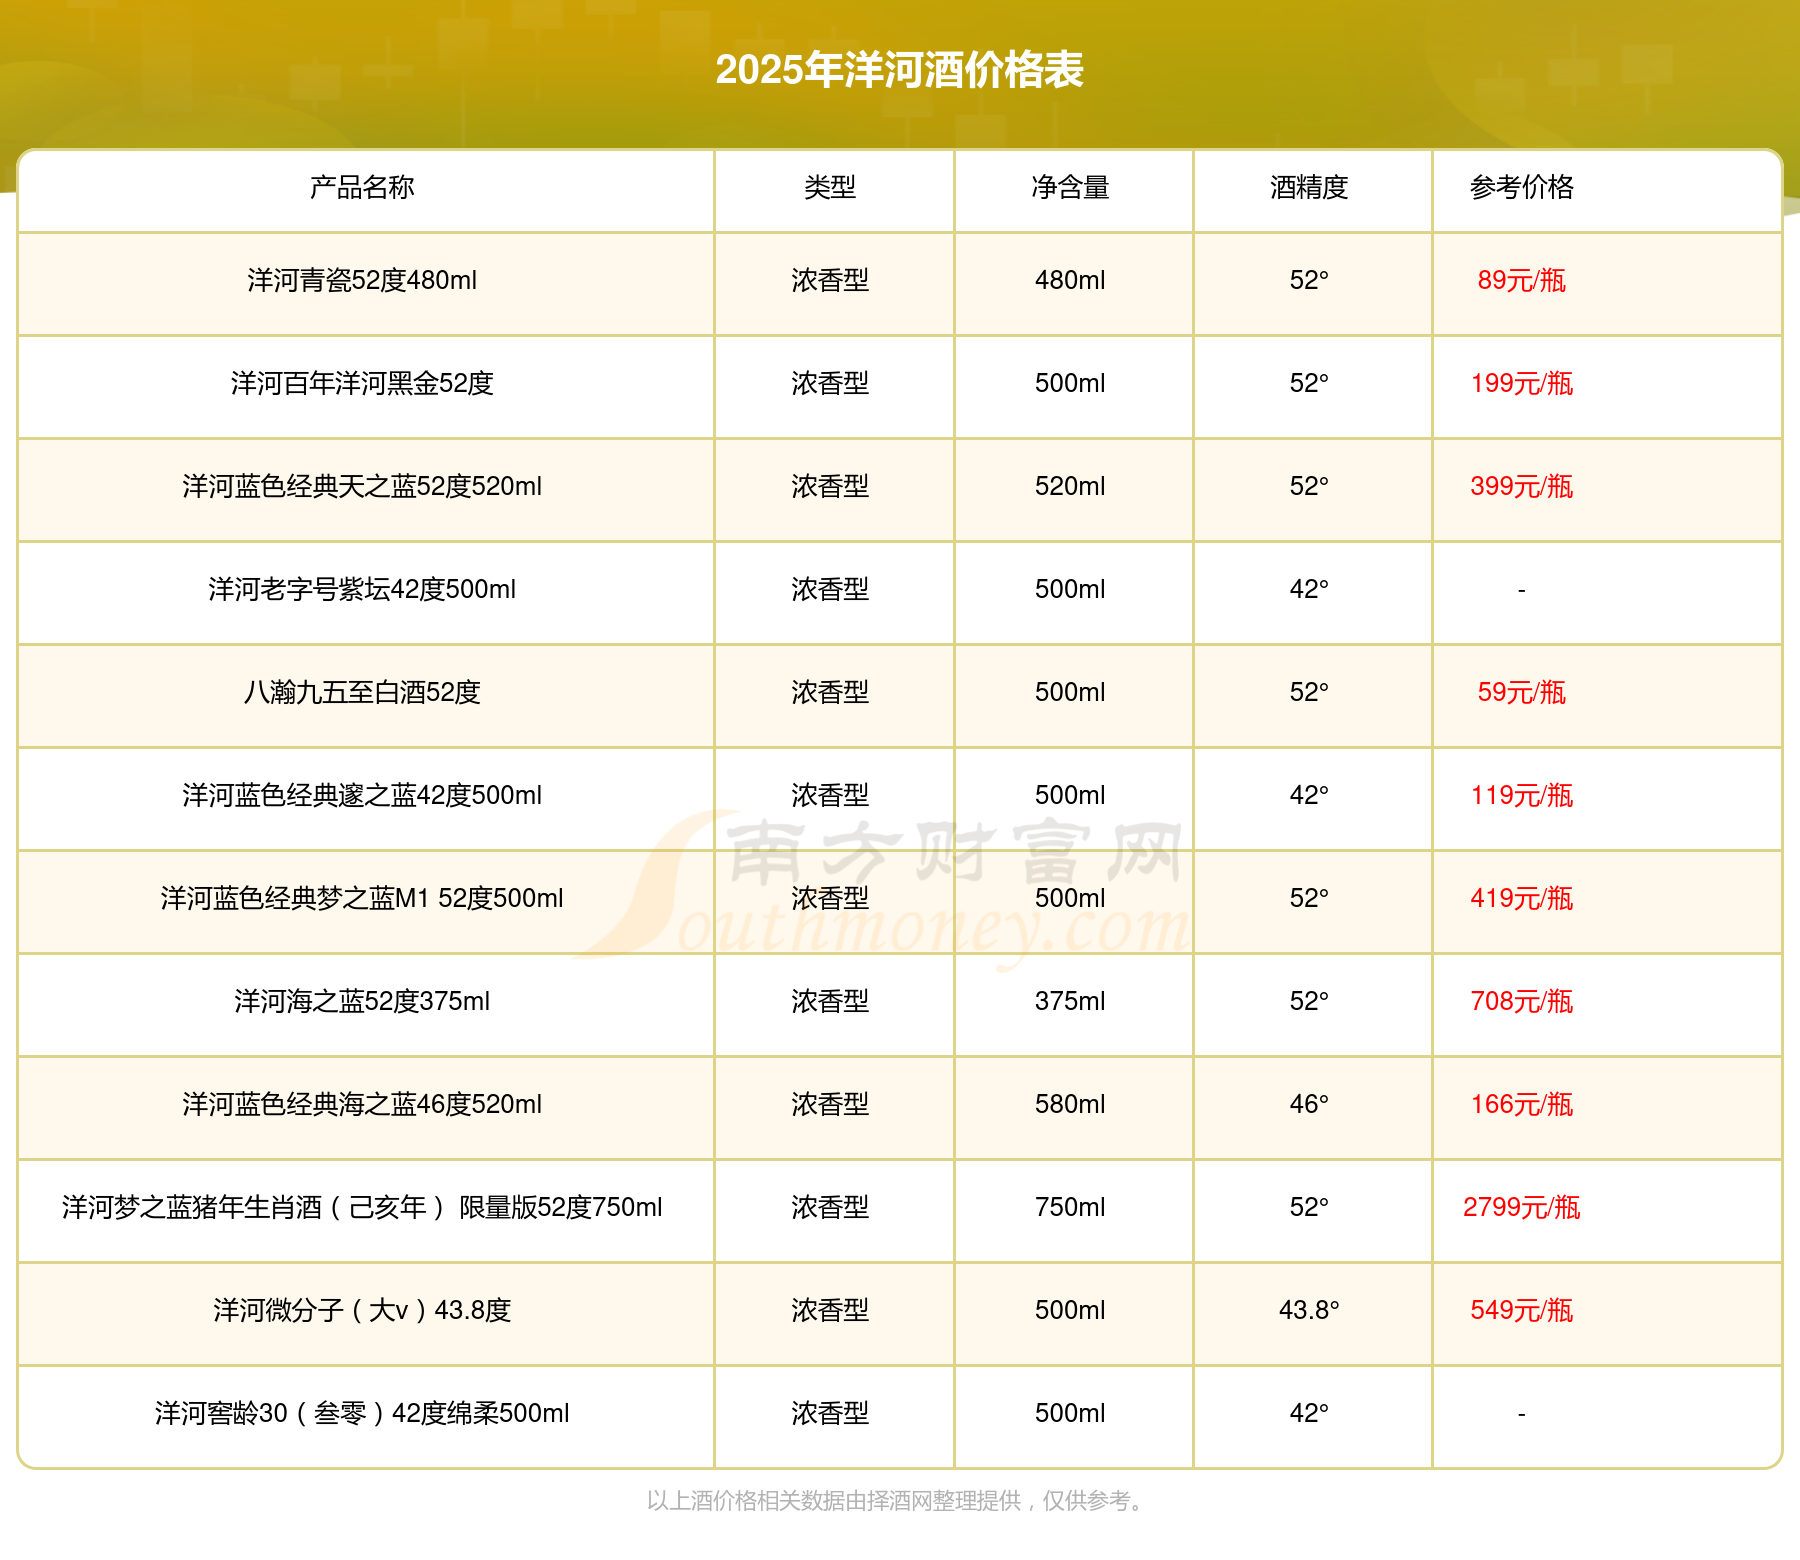Click the 净含量 column header

pyautogui.click(x=1070, y=187)
